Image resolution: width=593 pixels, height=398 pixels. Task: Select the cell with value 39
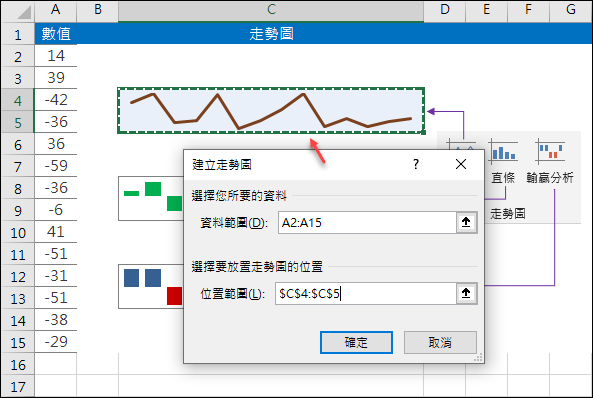click(x=56, y=78)
